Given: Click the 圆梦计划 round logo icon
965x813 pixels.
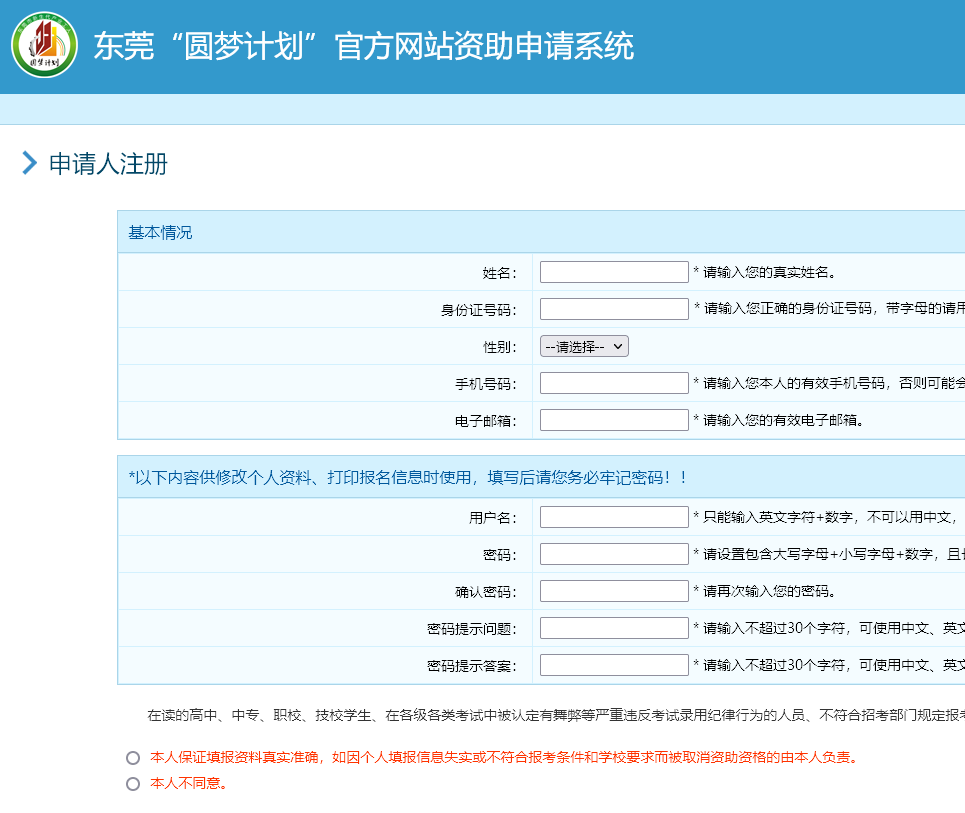Looking at the screenshot, I should [44, 46].
